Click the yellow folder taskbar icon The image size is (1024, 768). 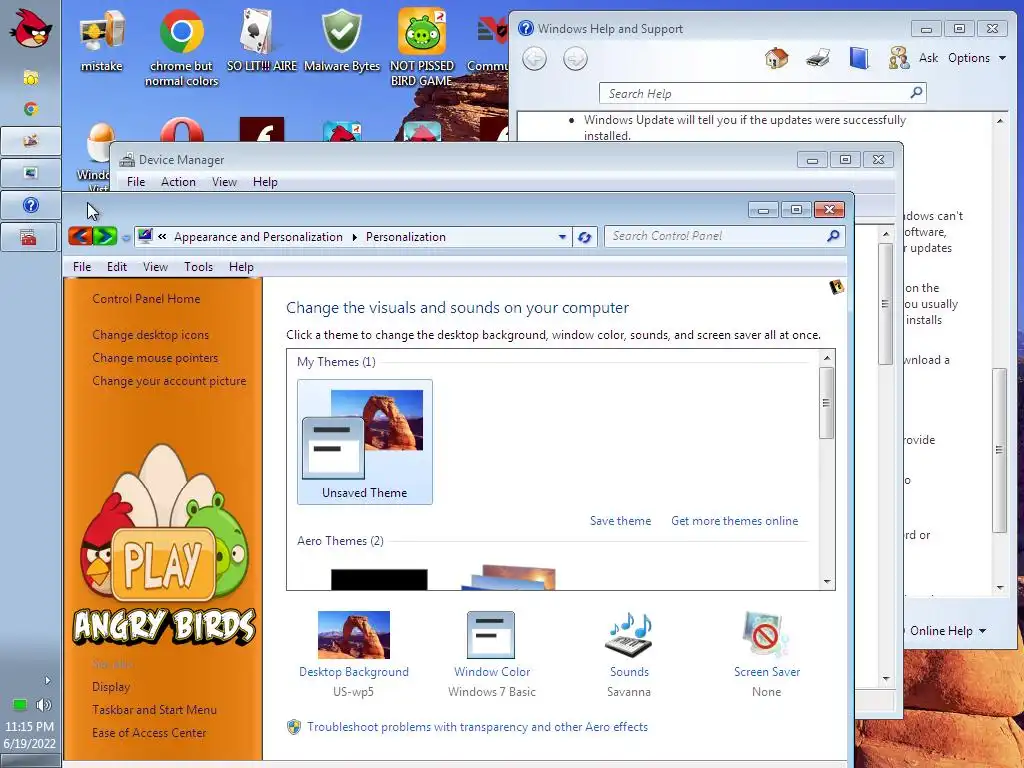tap(30, 77)
